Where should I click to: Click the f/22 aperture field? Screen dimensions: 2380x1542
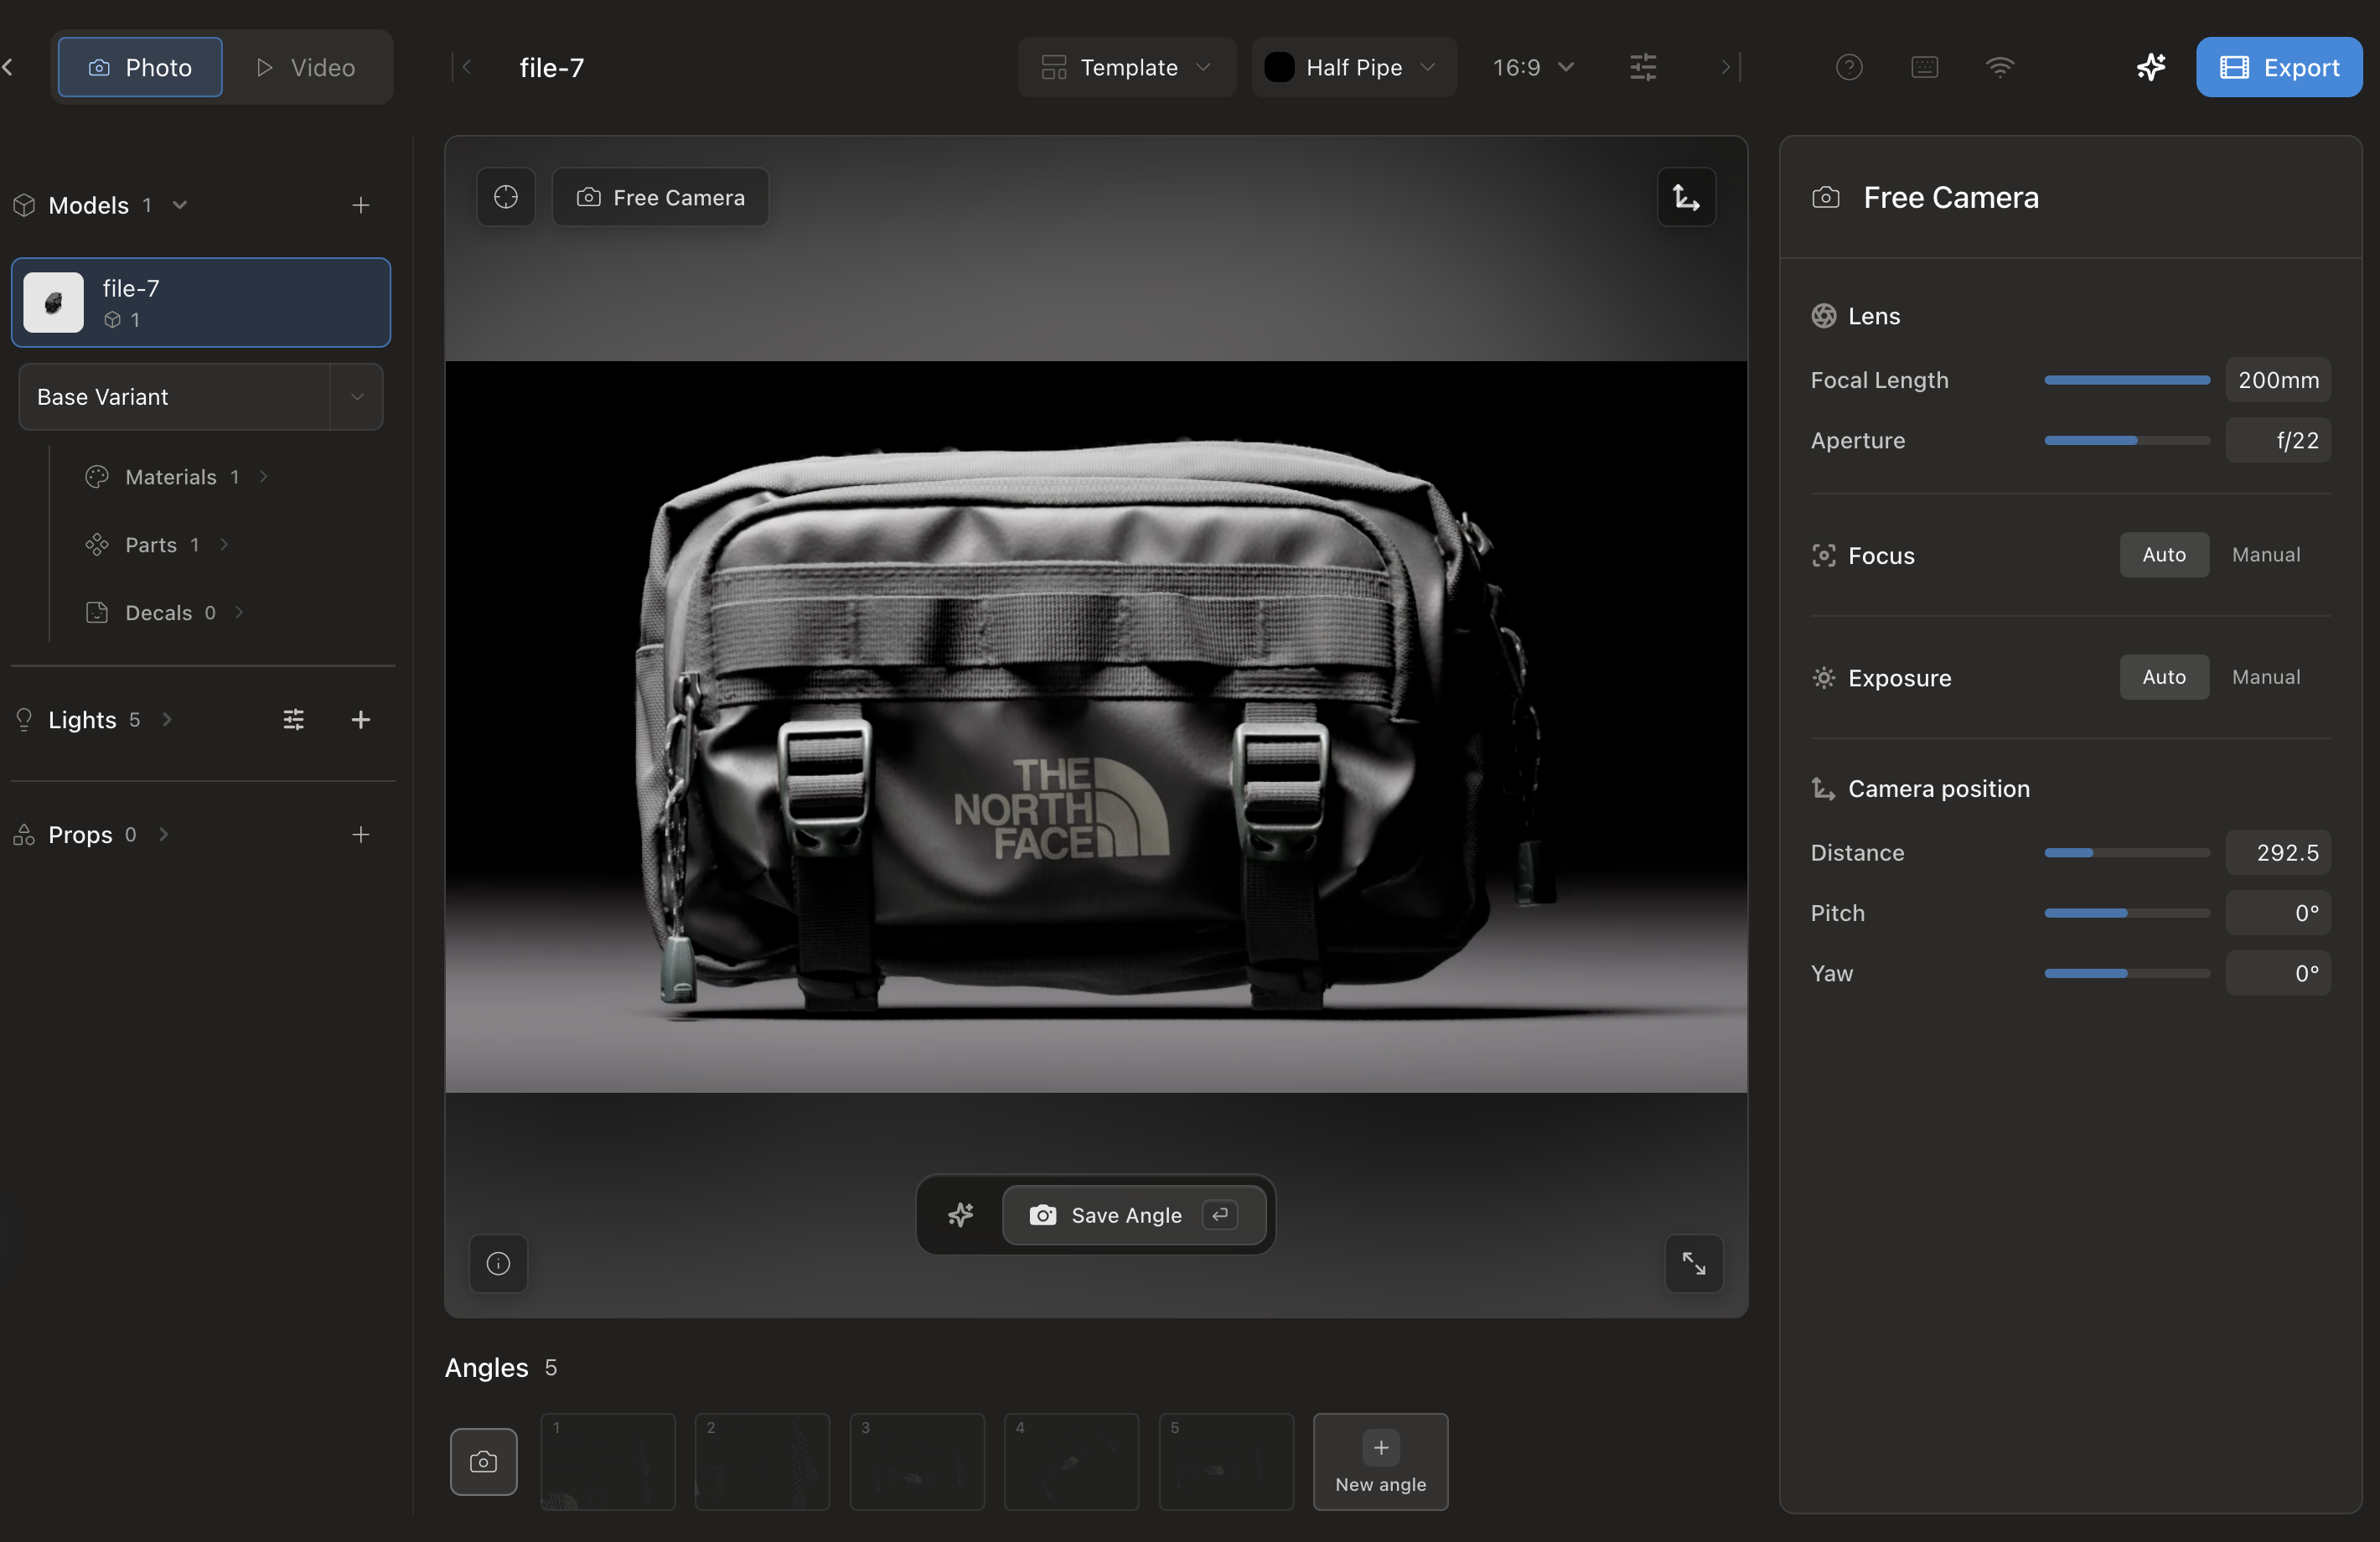2278,440
